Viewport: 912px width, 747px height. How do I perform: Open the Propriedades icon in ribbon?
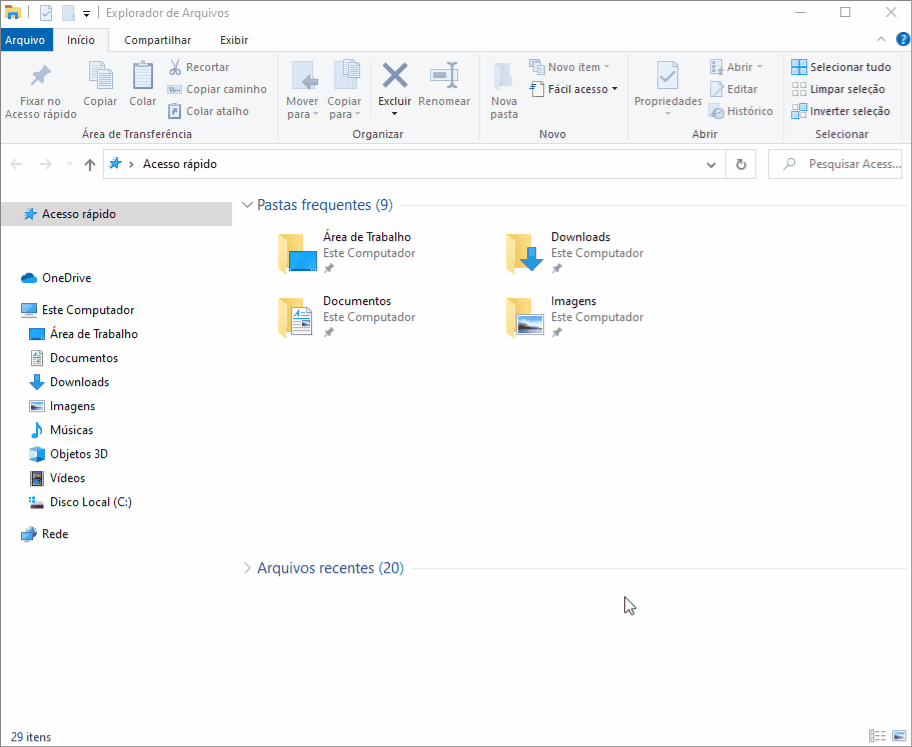click(x=667, y=76)
